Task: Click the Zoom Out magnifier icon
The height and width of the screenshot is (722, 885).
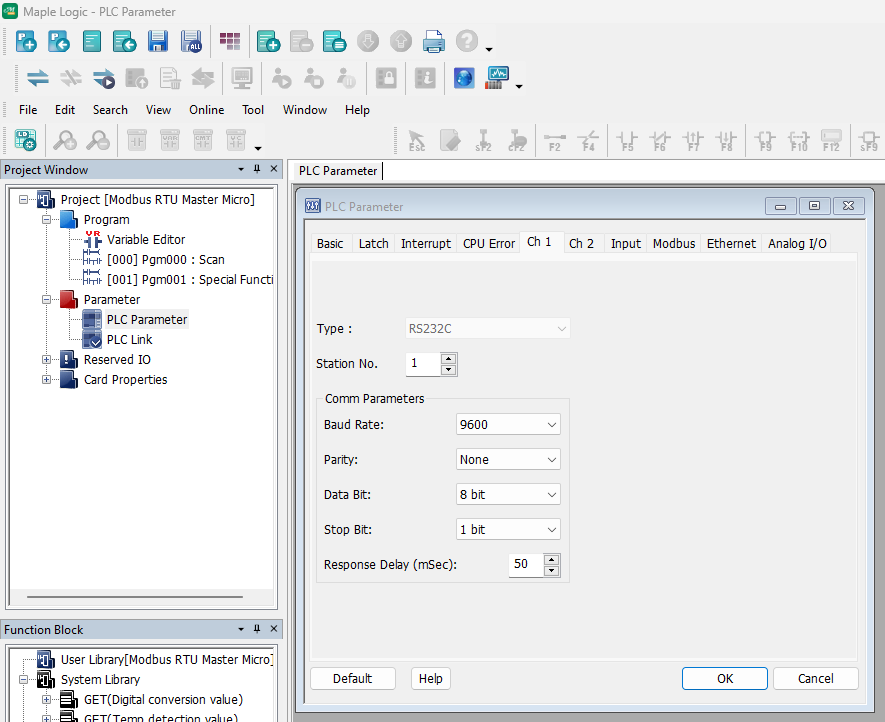Action: (x=98, y=140)
